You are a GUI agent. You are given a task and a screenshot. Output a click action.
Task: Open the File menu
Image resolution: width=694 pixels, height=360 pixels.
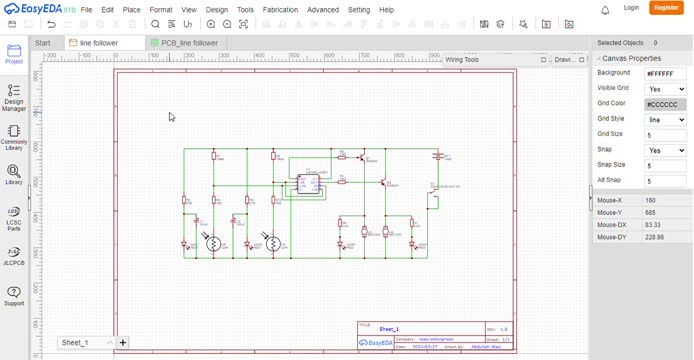(86, 10)
